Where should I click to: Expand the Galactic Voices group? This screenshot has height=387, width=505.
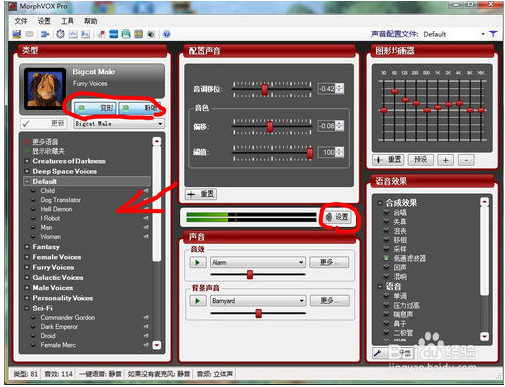coord(27,278)
